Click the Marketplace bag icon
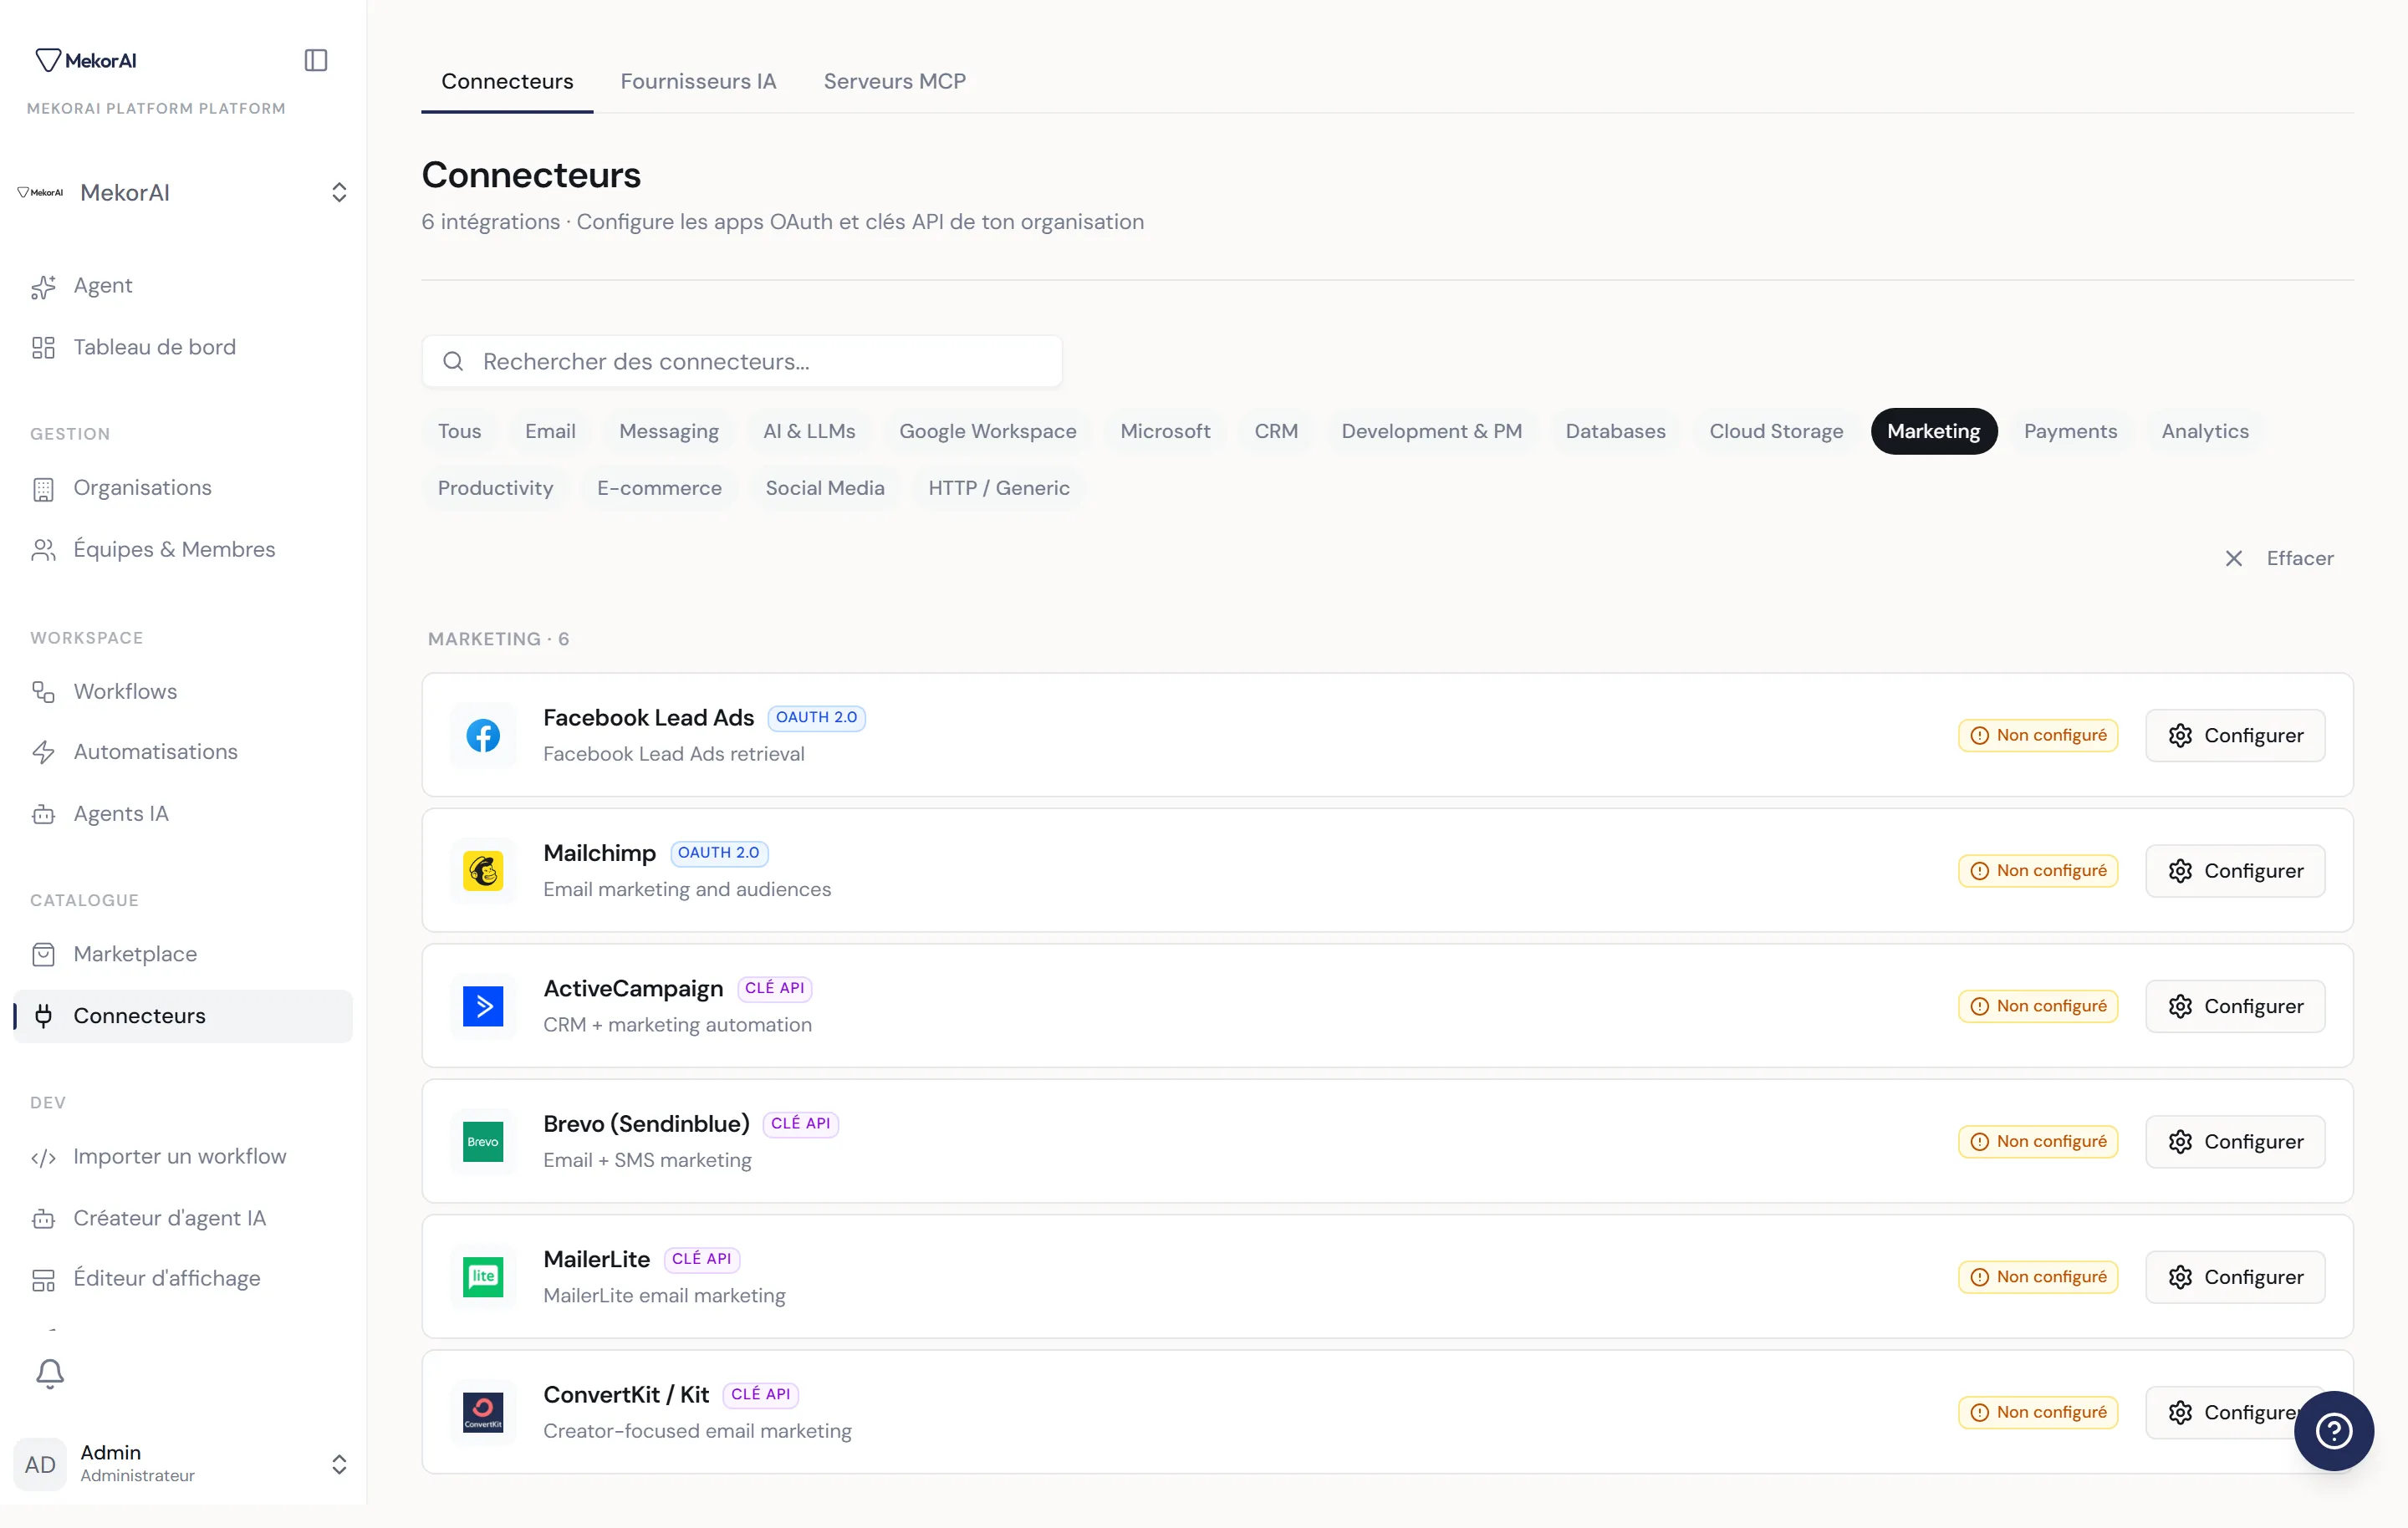Screen dimensions: 2408x1528 tap(43, 954)
